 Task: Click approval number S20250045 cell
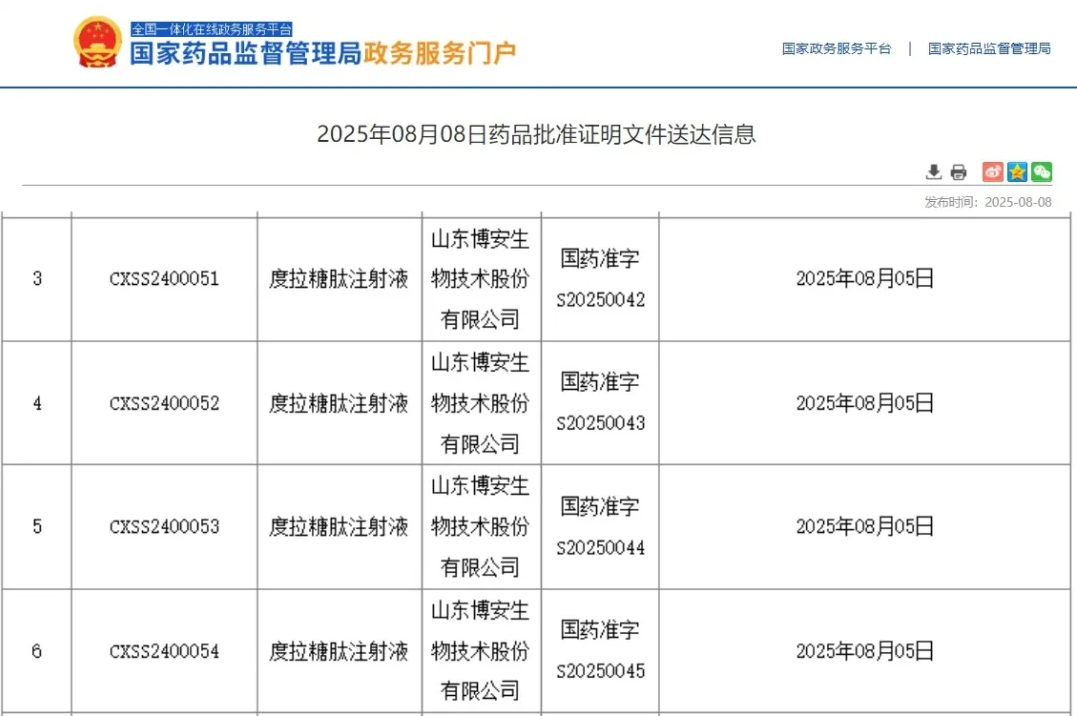click(600, 671)
